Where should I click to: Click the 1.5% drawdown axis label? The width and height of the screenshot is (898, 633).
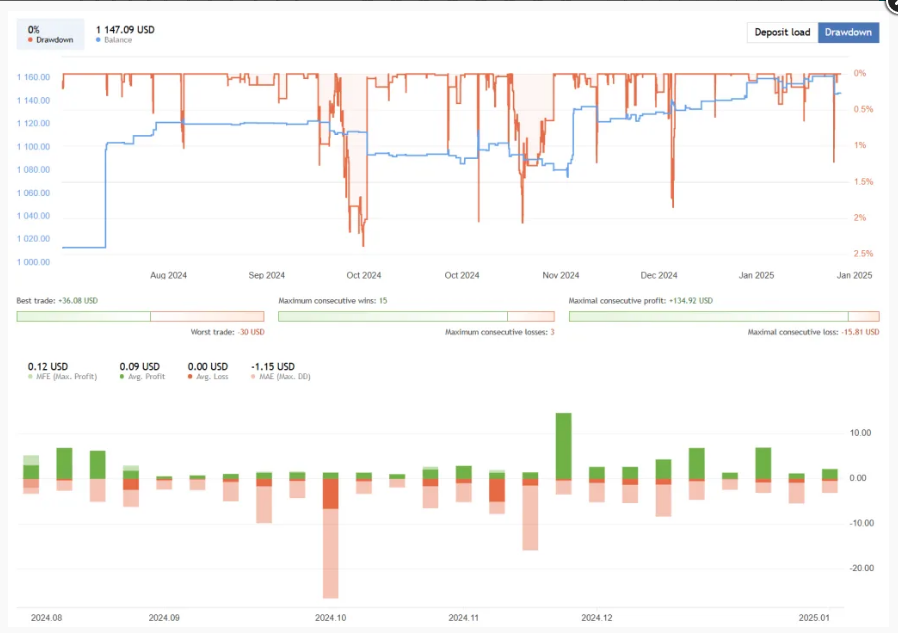click(863, 182)
